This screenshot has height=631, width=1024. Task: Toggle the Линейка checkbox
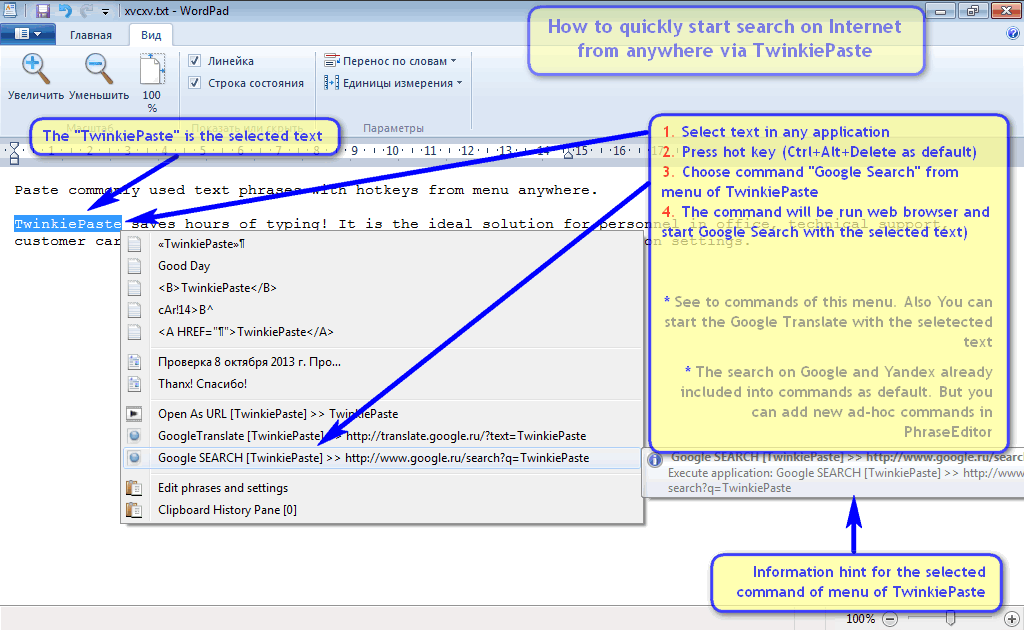tap(195, 61)
